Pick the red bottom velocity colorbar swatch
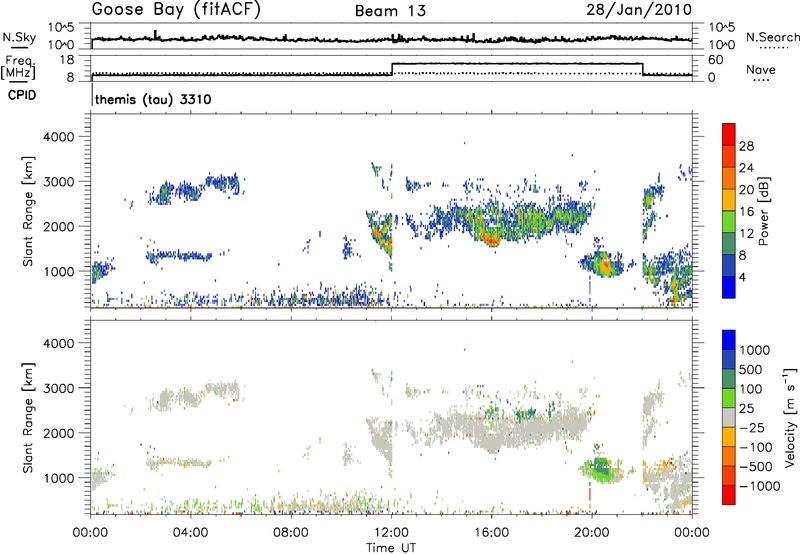This screenshot has width=800, height=554. pyautogui.click(x=729, y=495)
